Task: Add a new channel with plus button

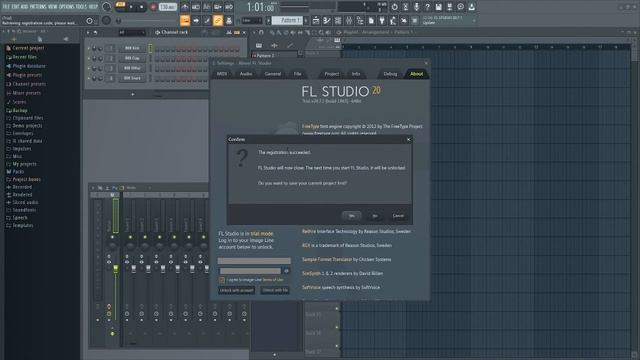Action: coord(132,94)
